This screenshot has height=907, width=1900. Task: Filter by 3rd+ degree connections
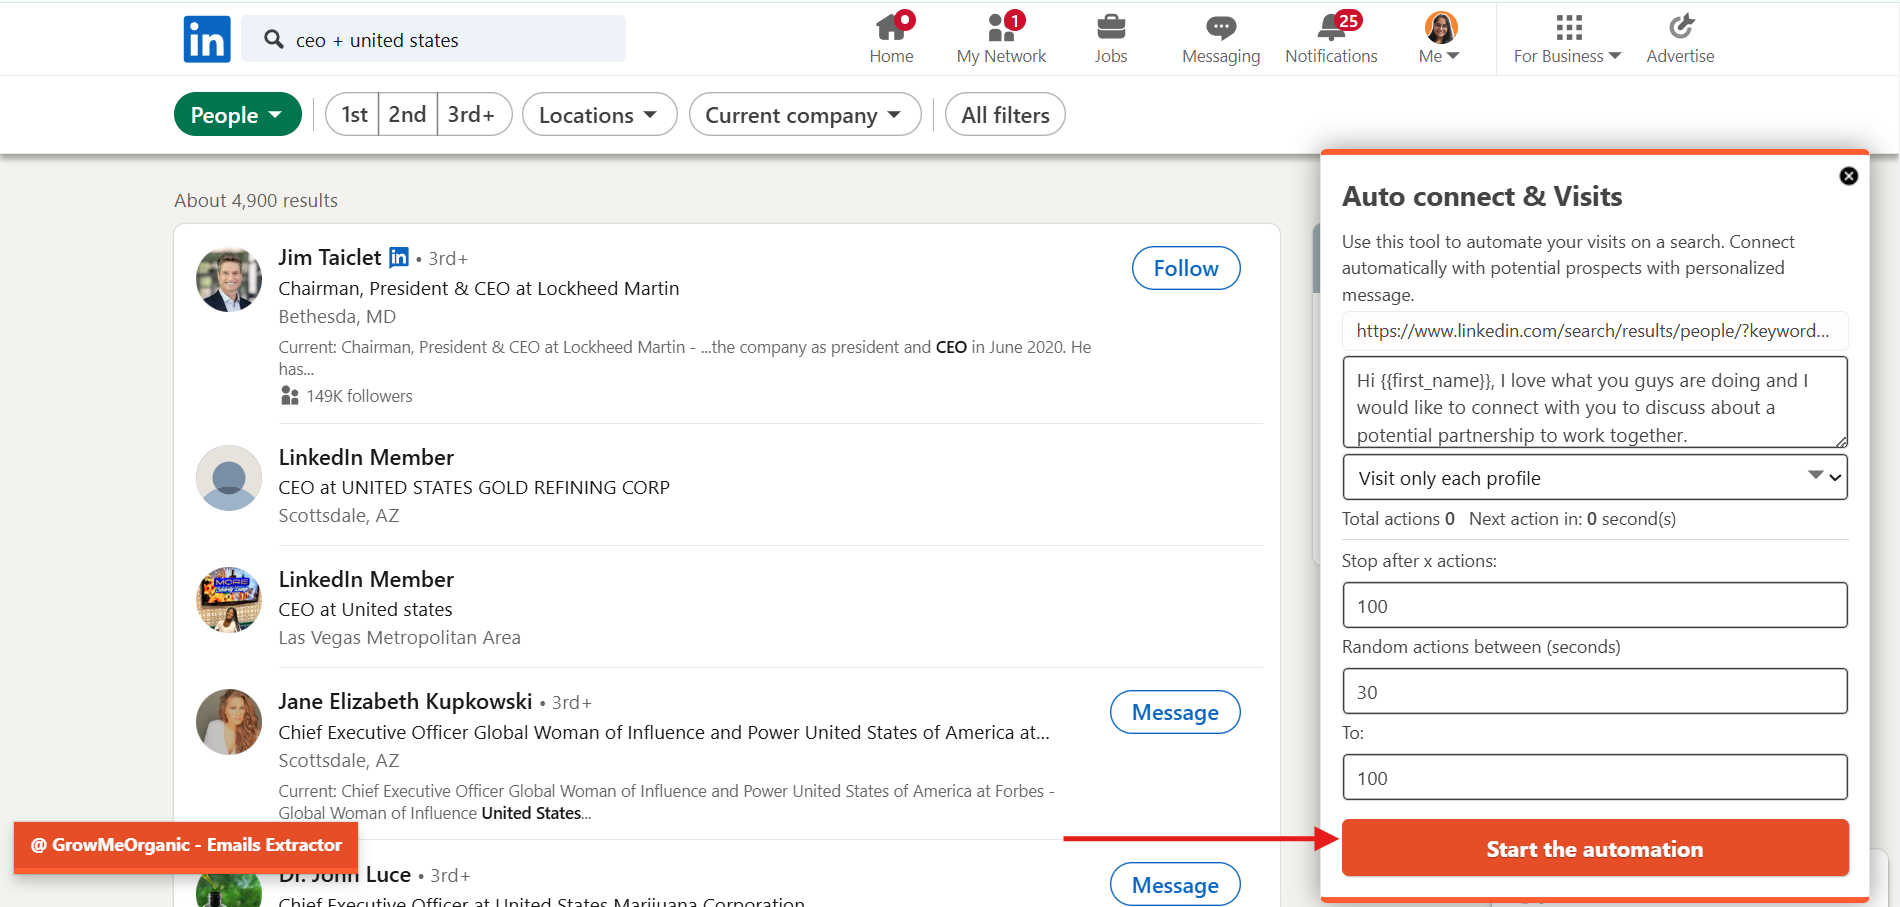473,115
